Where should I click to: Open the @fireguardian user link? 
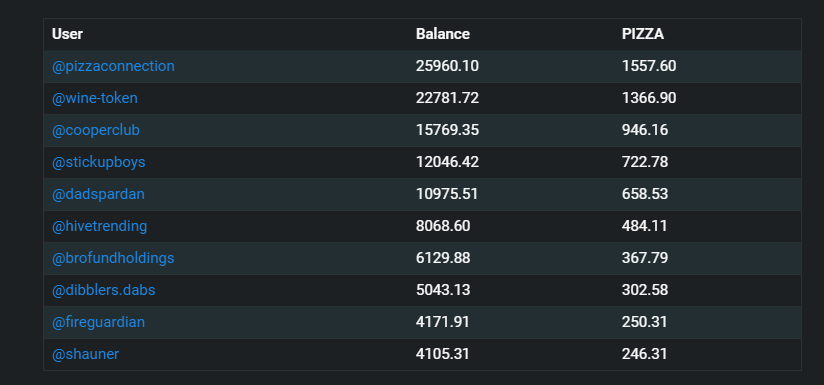[98, 322]
